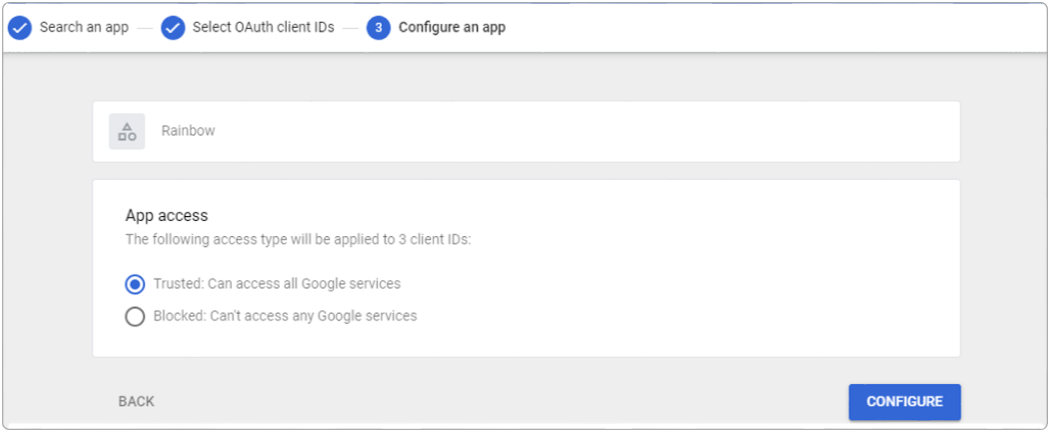Click the blank area of the Rainbow card
Image resolution: width=1050 pixels, height=432 pixels.
tap(600, 131)
